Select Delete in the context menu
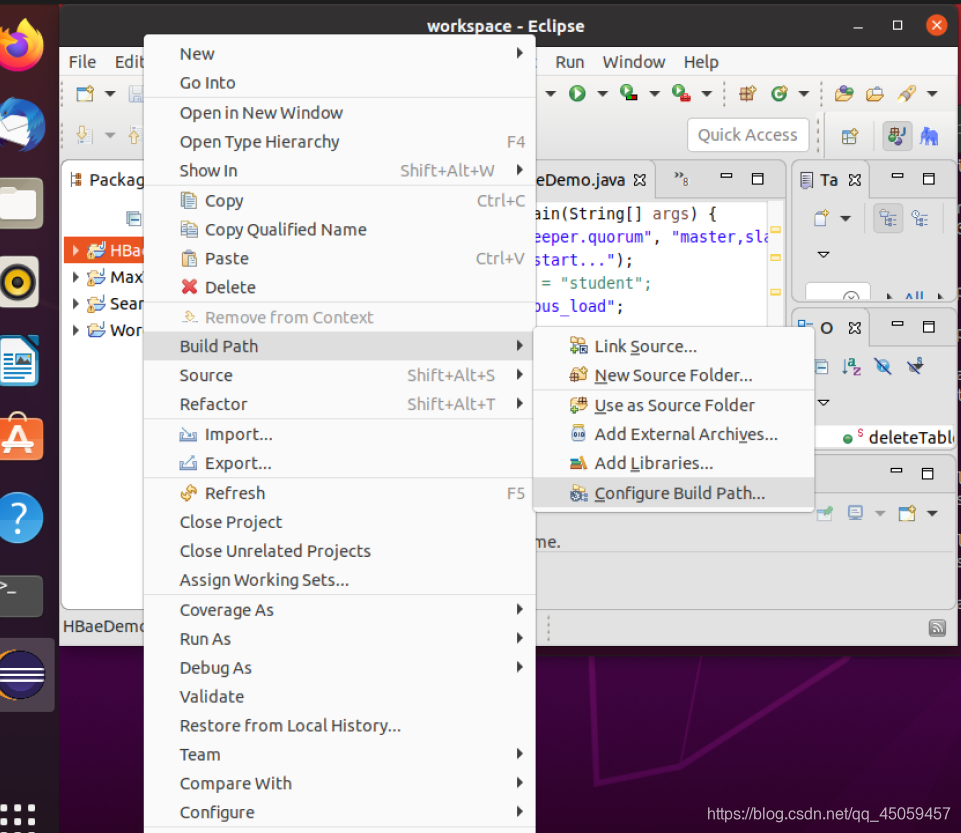 [x=340, y=287]
